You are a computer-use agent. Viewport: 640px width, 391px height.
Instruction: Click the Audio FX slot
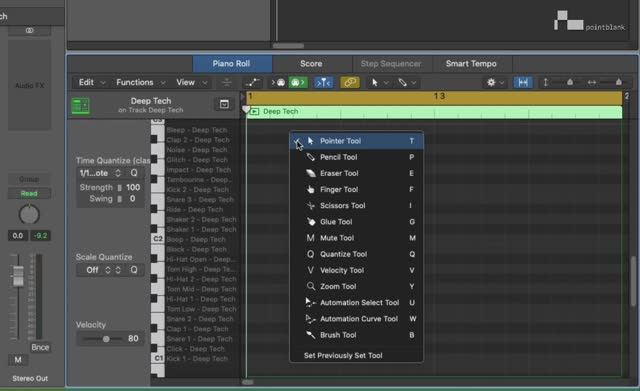point(29,85)
